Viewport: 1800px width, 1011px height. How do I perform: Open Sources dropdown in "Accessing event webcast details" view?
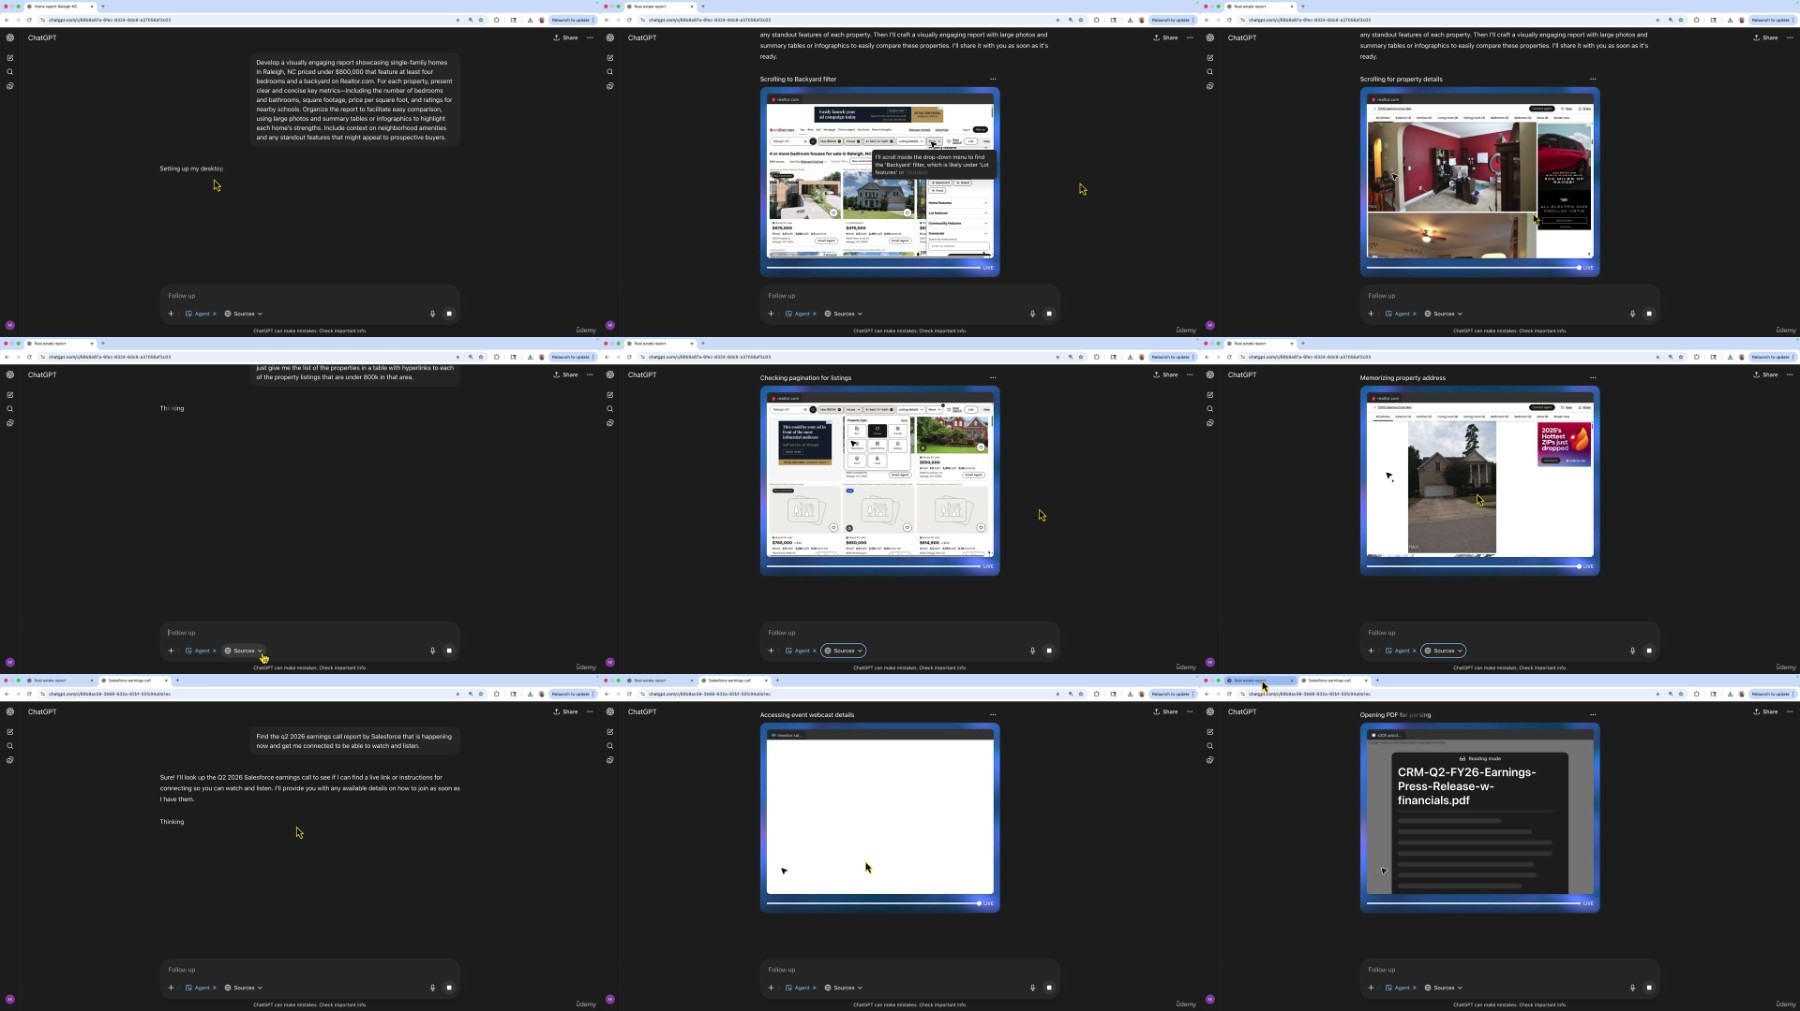pos(843,988)
